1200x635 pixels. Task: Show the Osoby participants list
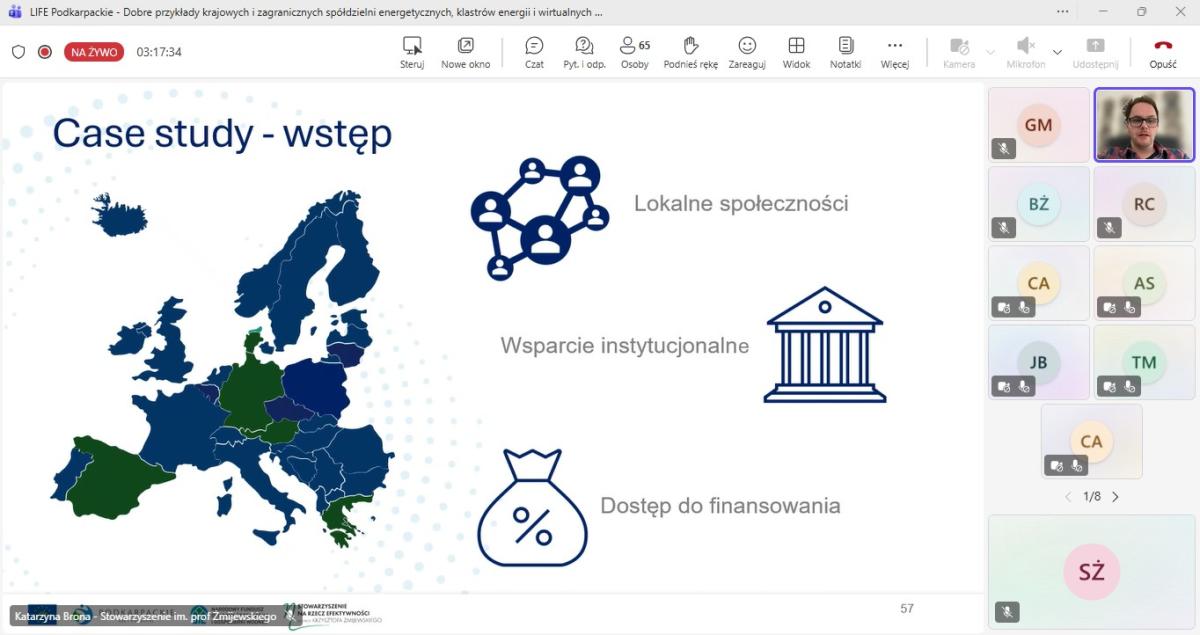634,52
